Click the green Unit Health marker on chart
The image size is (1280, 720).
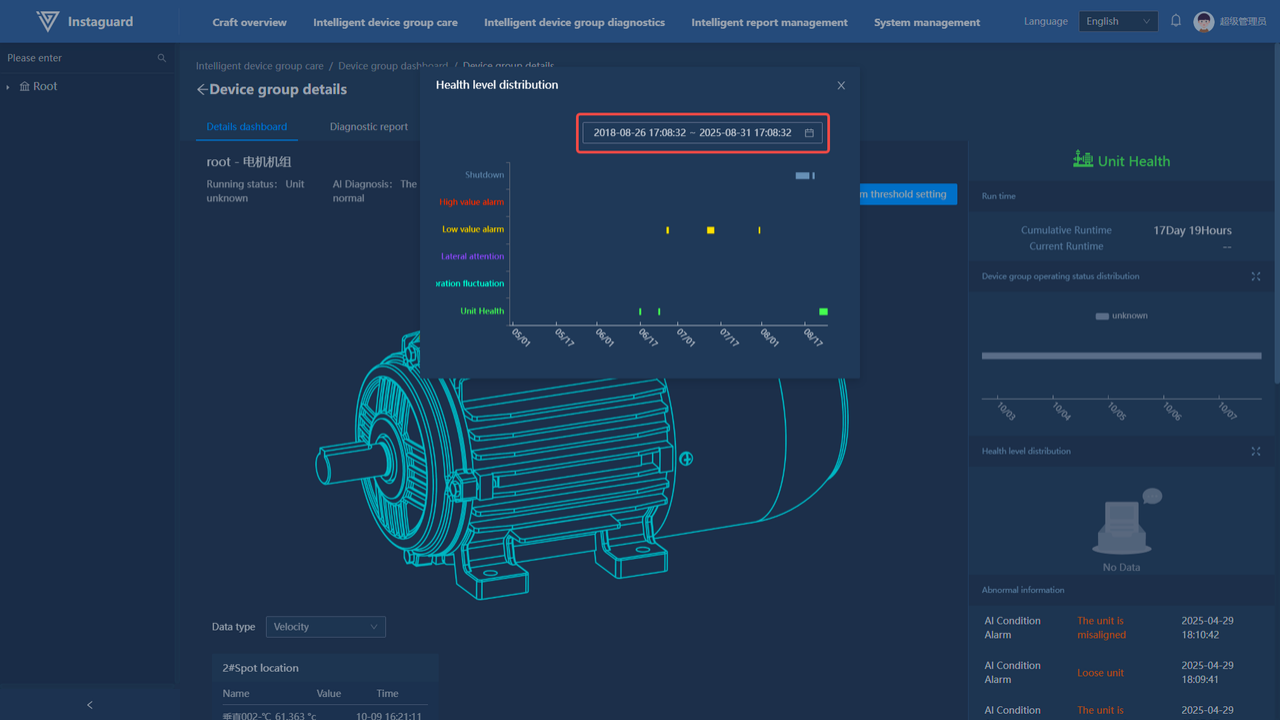pyautogui.click(x=823, y=312)
